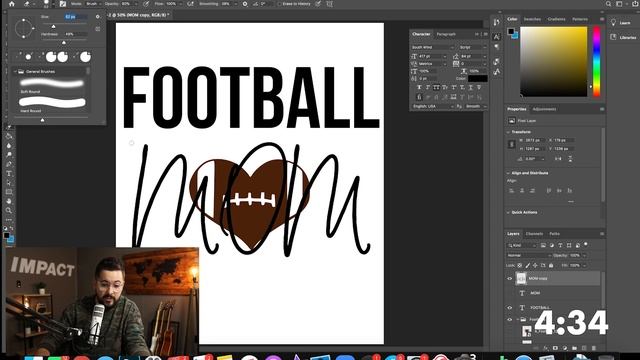
Task: Switch to the Patterns tab
Action: pos(580,19)
